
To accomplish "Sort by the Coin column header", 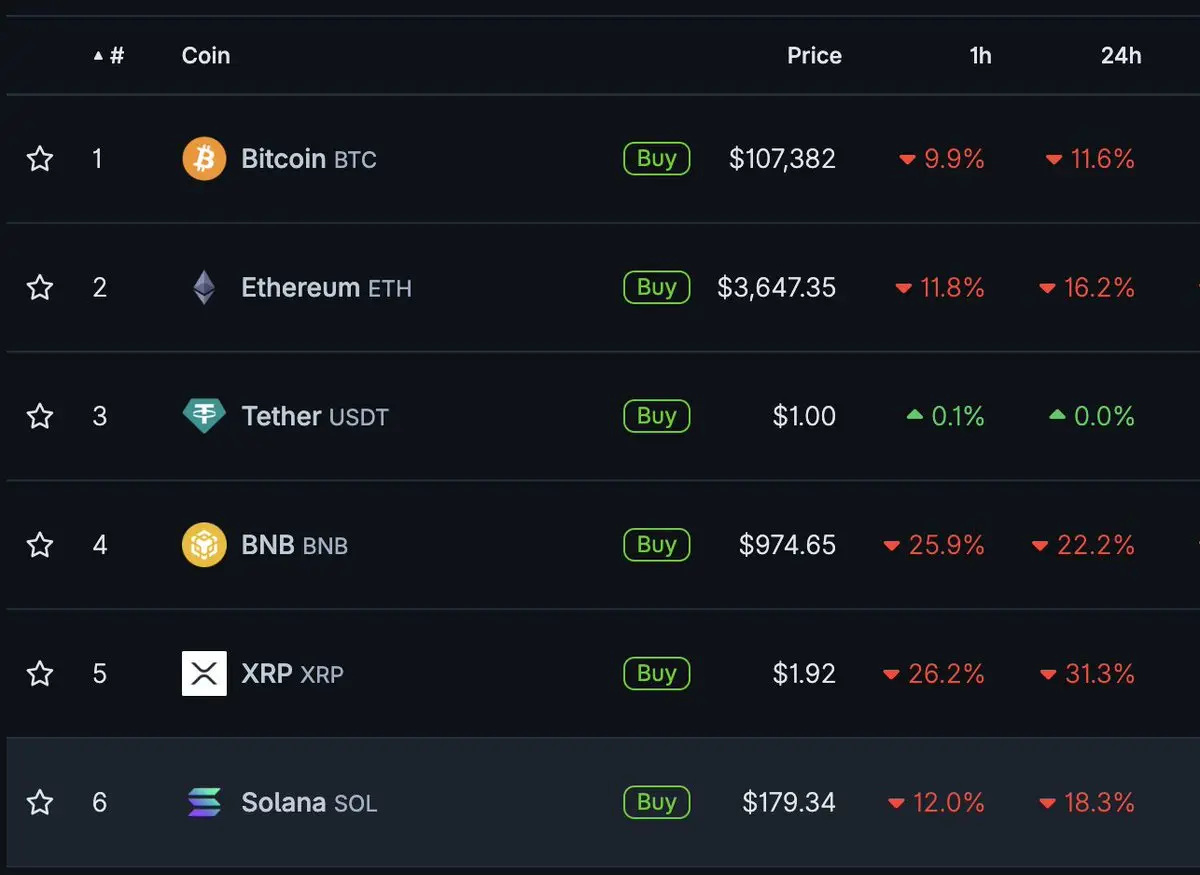I will click(206, 56).
